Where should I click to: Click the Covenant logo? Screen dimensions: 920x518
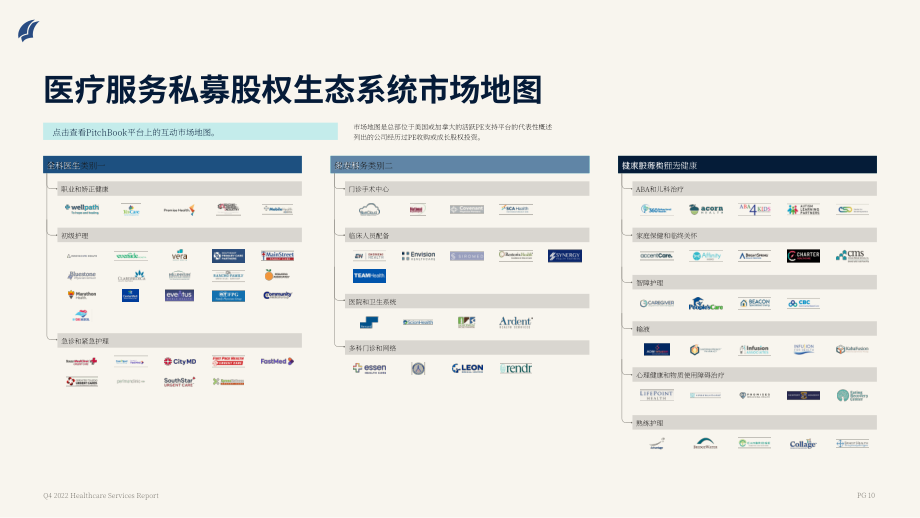(x=466, y=209)
